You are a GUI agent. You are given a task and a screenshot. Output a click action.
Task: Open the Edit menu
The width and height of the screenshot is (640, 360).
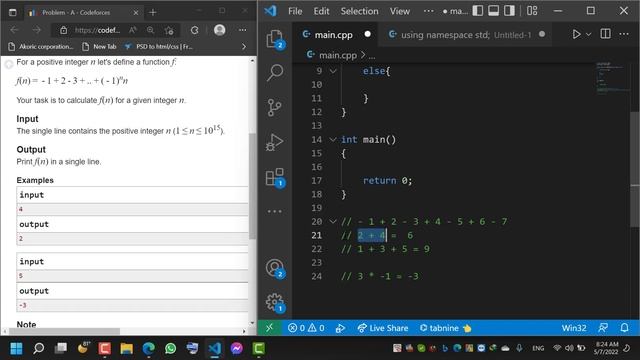coord(321,11)
